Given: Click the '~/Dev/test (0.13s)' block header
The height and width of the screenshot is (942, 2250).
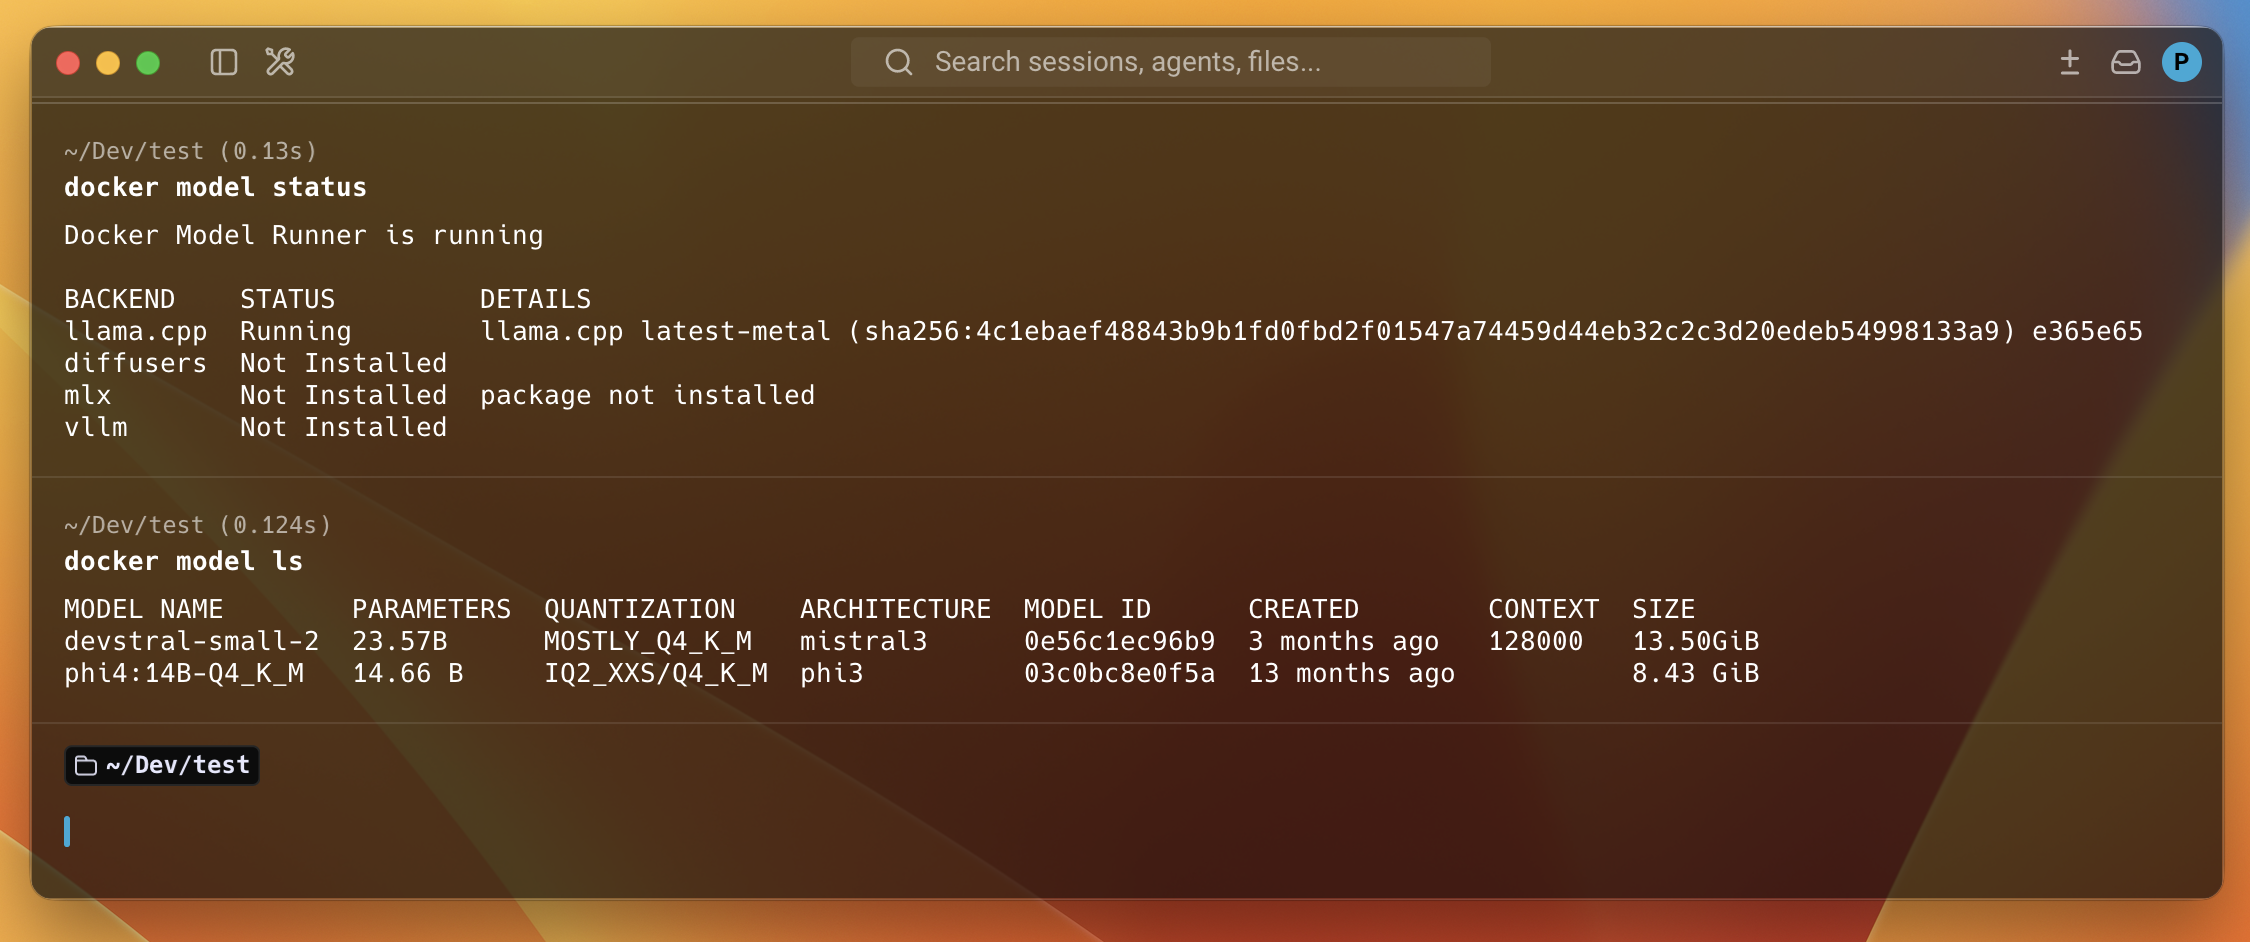Looking at the screenshot, I should point(191,151).
